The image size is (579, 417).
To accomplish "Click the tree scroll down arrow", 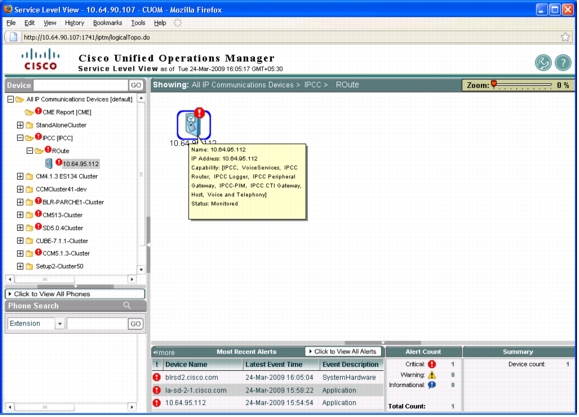I will [x=141, y=269].
